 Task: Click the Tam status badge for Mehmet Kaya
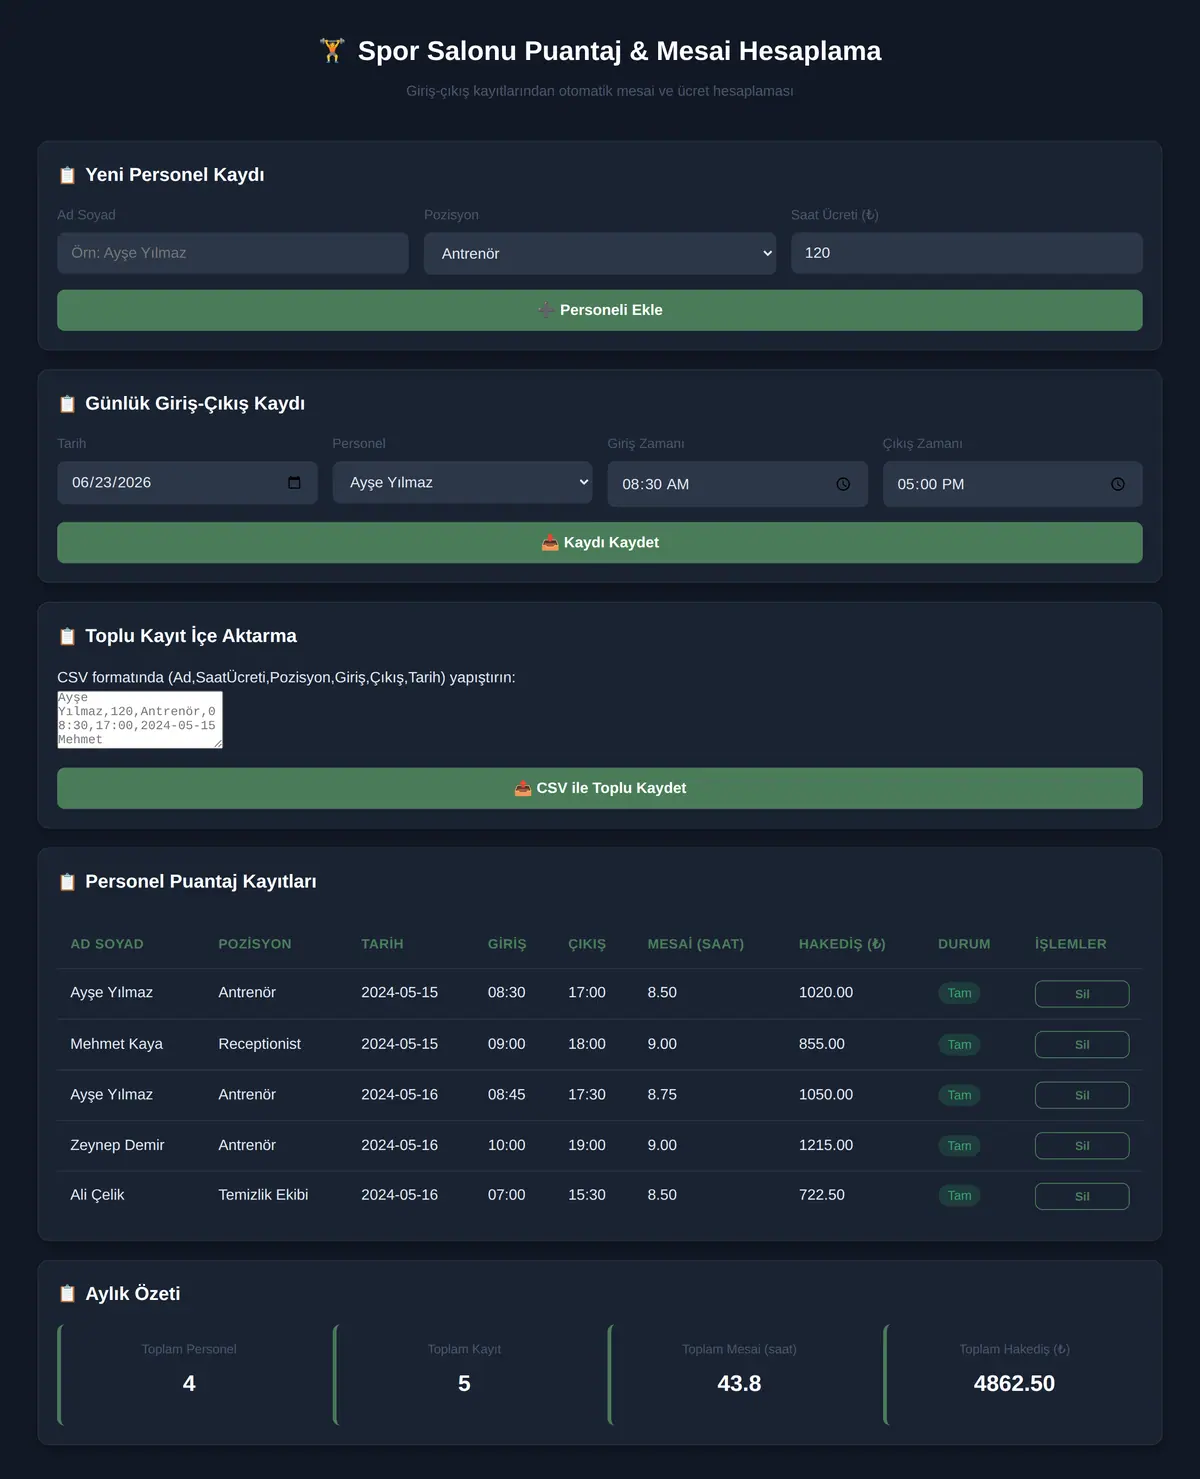coord(959,1044)
